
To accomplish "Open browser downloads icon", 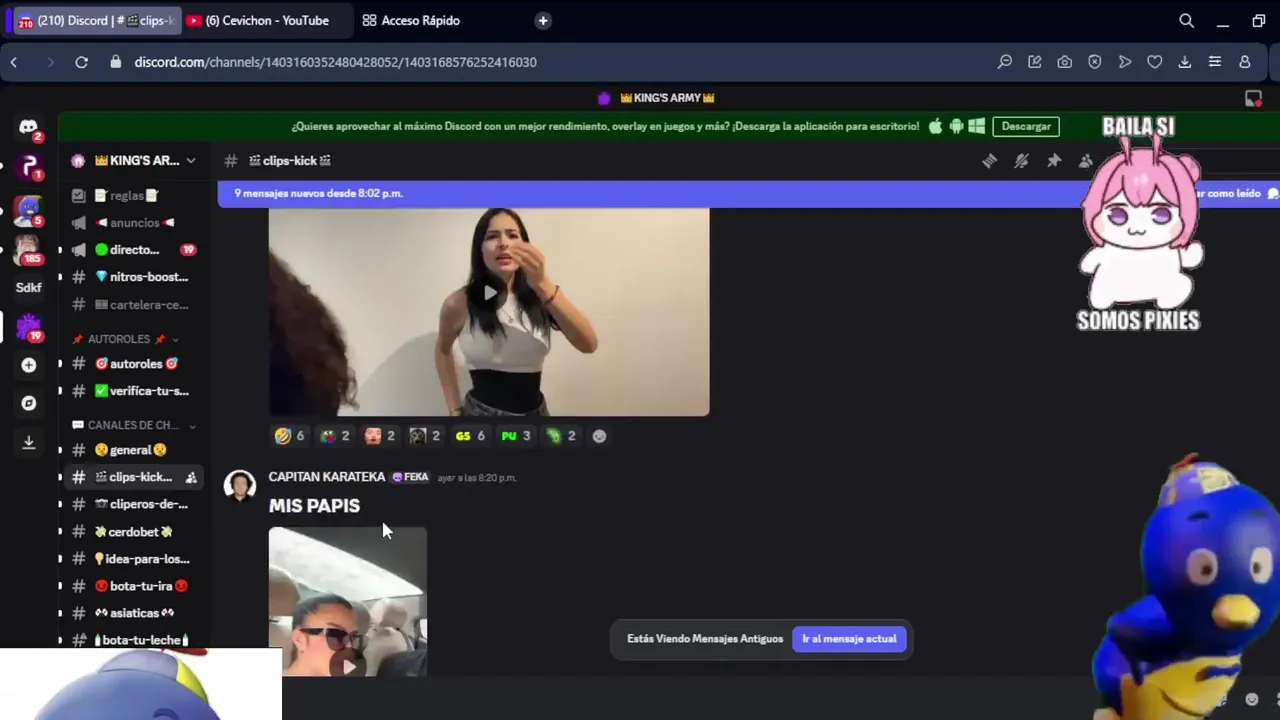I will tap(1185, 62).
